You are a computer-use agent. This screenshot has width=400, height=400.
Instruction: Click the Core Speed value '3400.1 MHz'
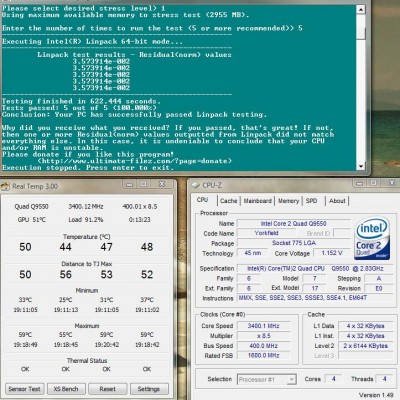coord(263,326)
